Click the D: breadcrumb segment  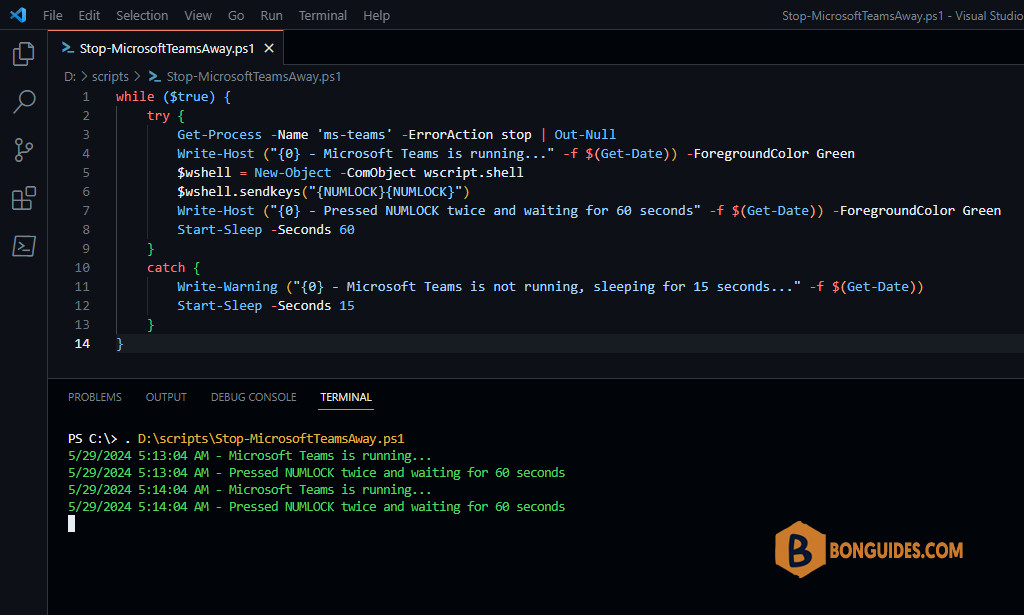[x=70, y=76]
